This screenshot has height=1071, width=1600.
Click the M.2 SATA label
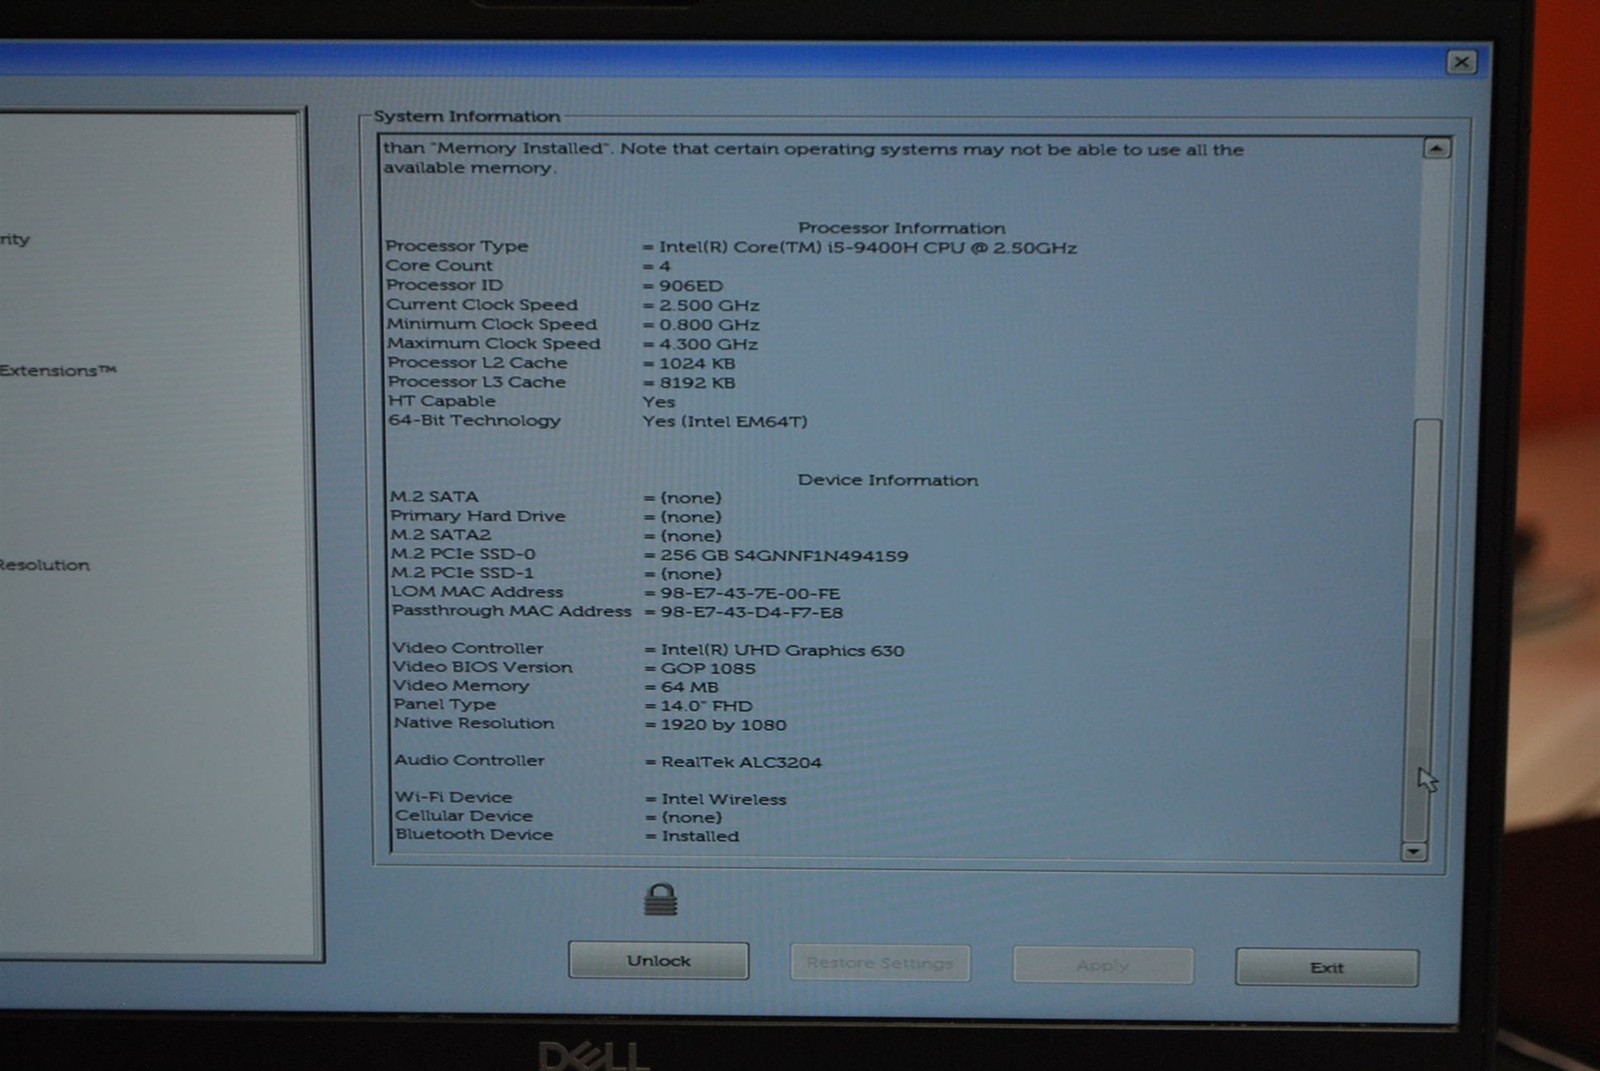(x=434, y=496)
